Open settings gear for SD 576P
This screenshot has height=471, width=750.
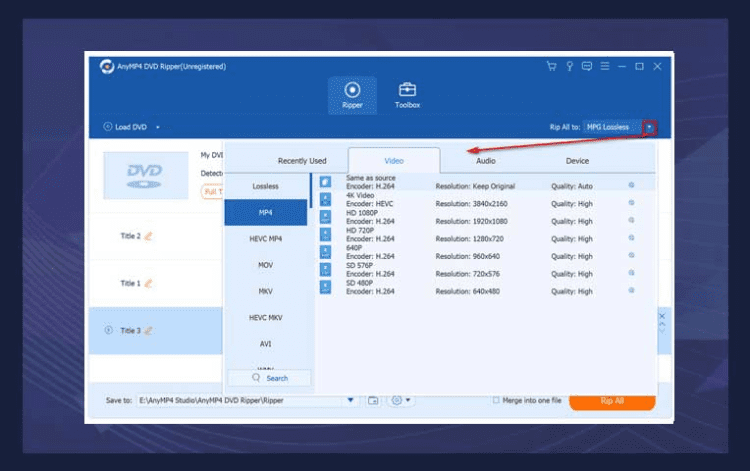tap(631, 273)
